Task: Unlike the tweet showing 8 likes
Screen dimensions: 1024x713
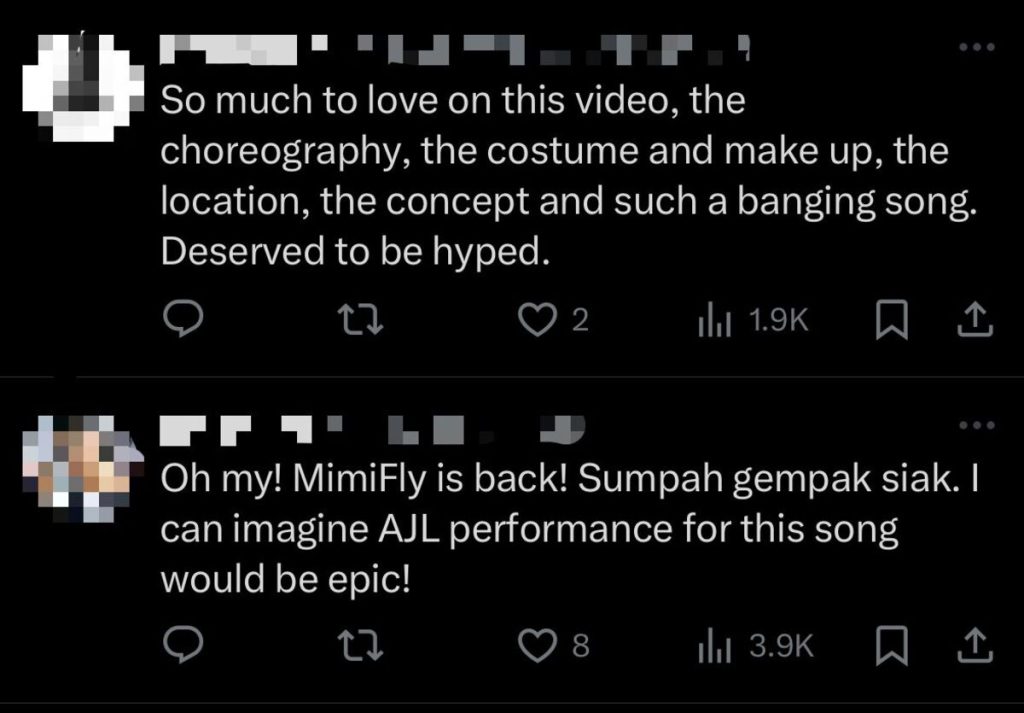Action: [538, 646]
